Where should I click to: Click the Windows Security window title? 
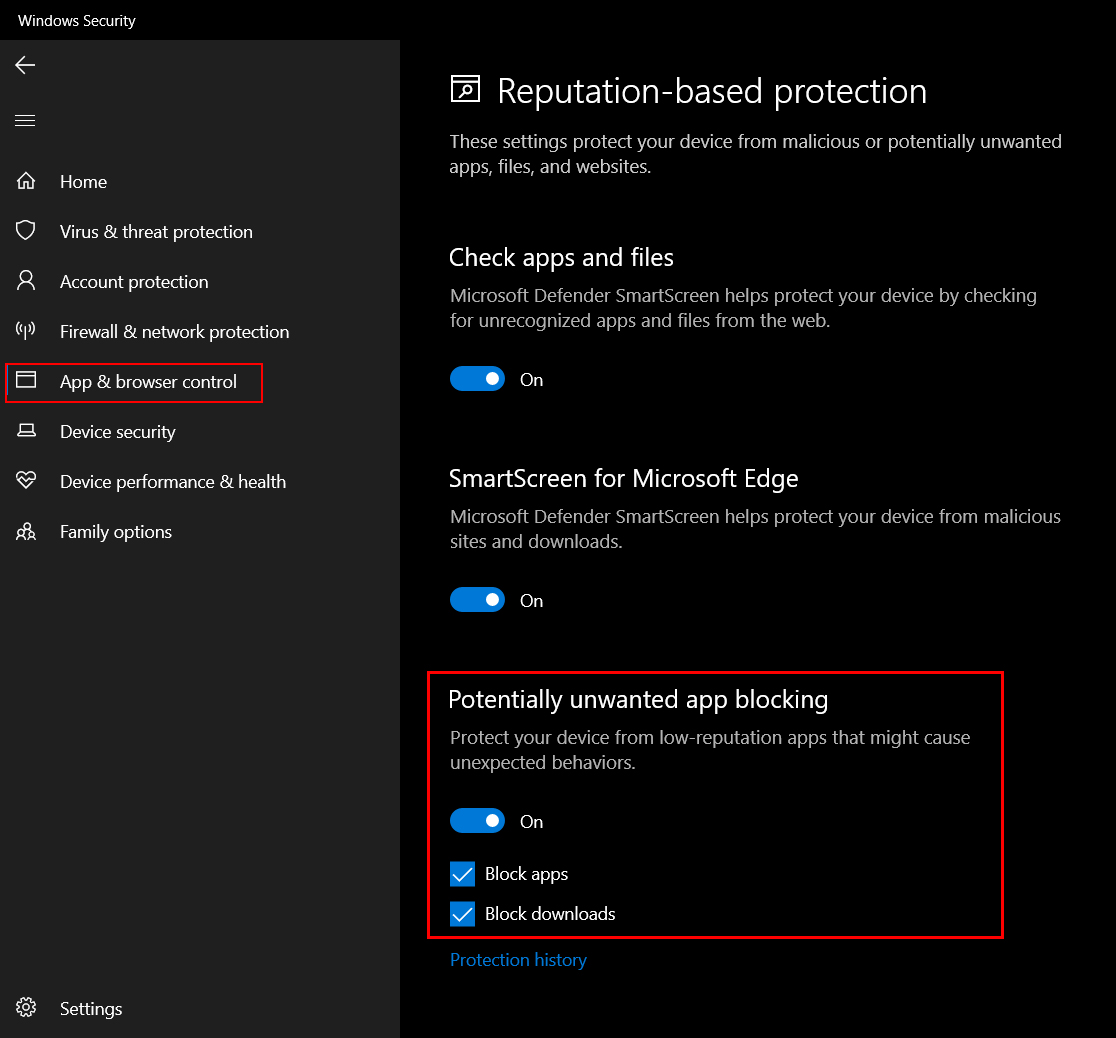(77, 21)
